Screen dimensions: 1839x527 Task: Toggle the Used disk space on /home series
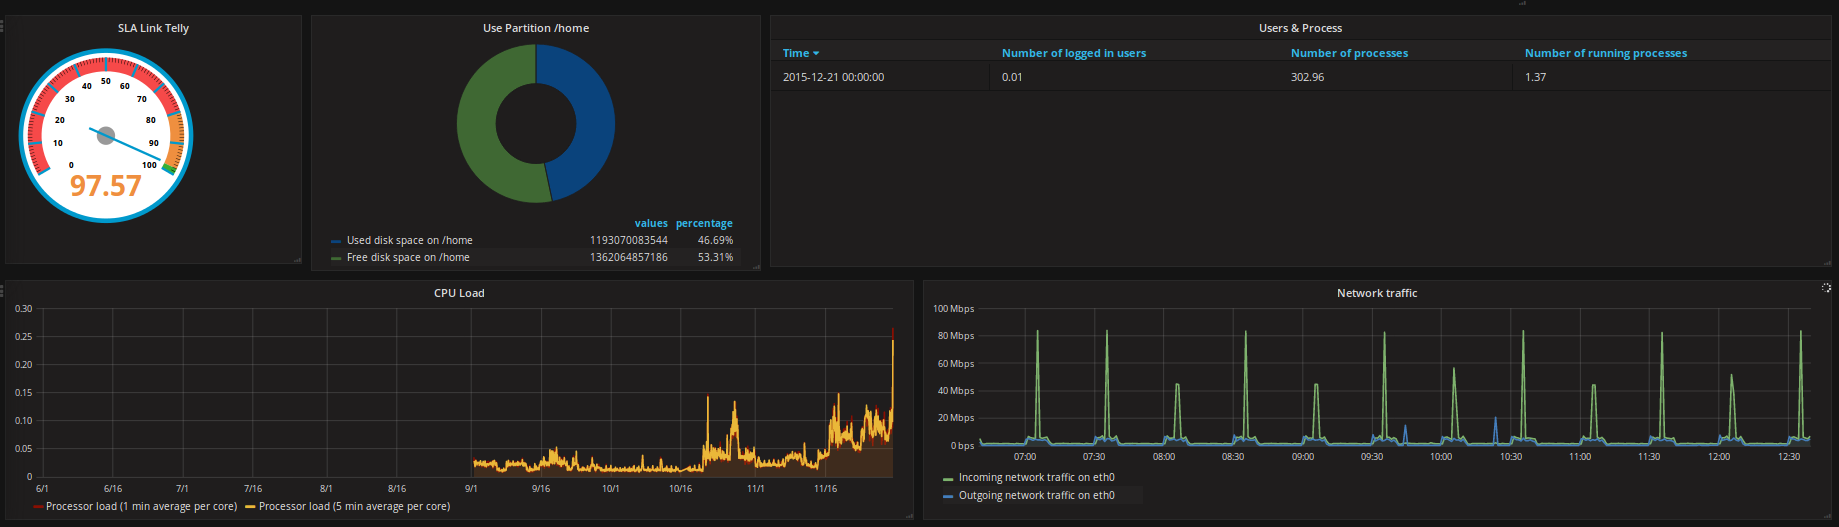click(x=409, y=241)
